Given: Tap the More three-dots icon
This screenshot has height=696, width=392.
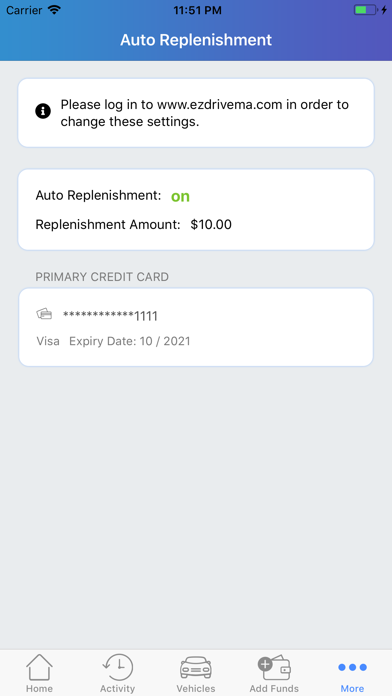Looking at the screenshot, I should (x=352, y=667).
